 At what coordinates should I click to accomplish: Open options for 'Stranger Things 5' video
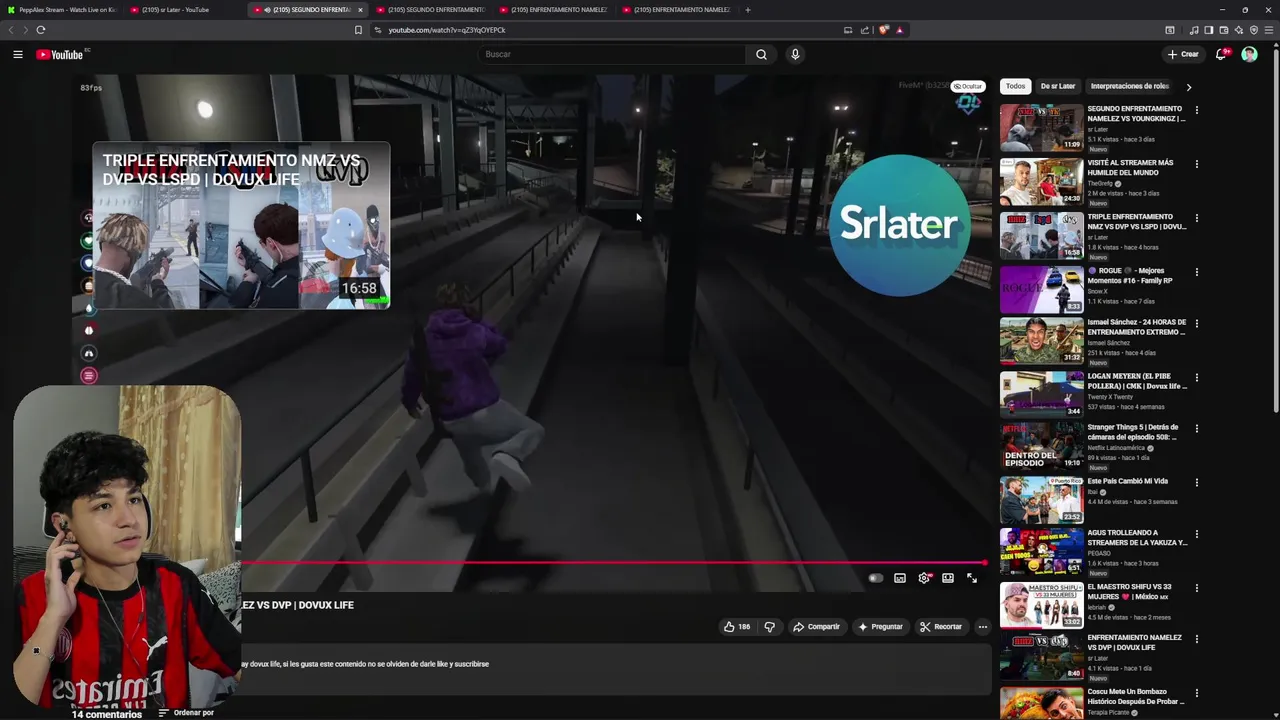[1196, 429]
